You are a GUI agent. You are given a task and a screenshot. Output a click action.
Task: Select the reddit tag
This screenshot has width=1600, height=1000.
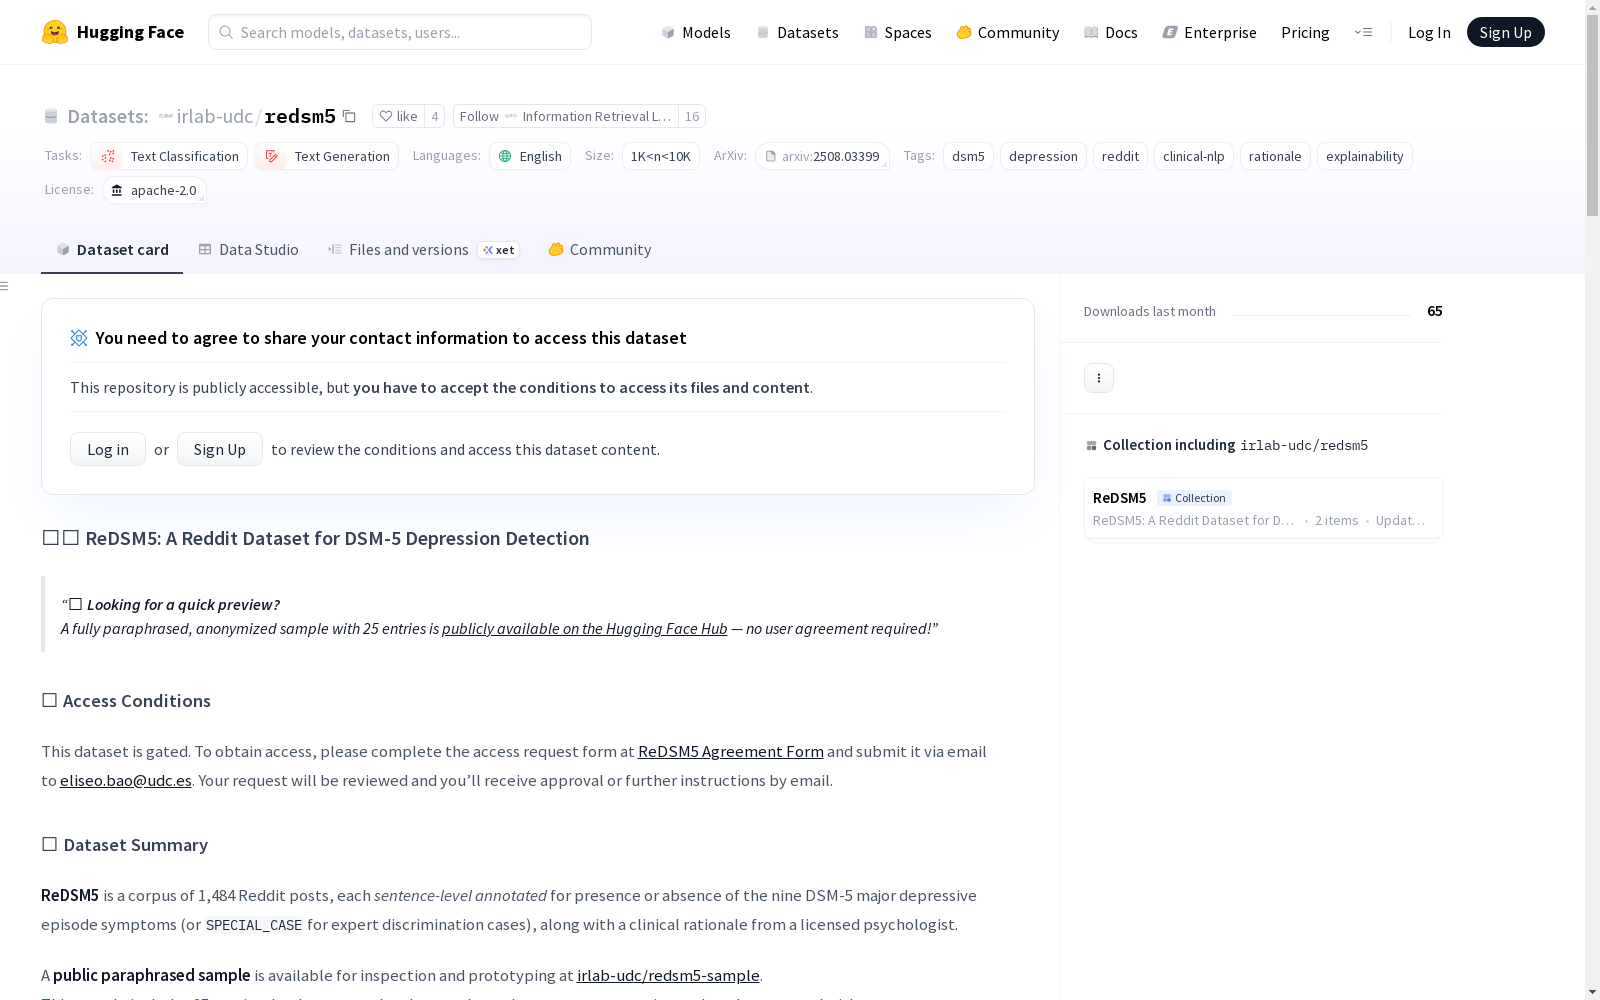point(1120,156)
